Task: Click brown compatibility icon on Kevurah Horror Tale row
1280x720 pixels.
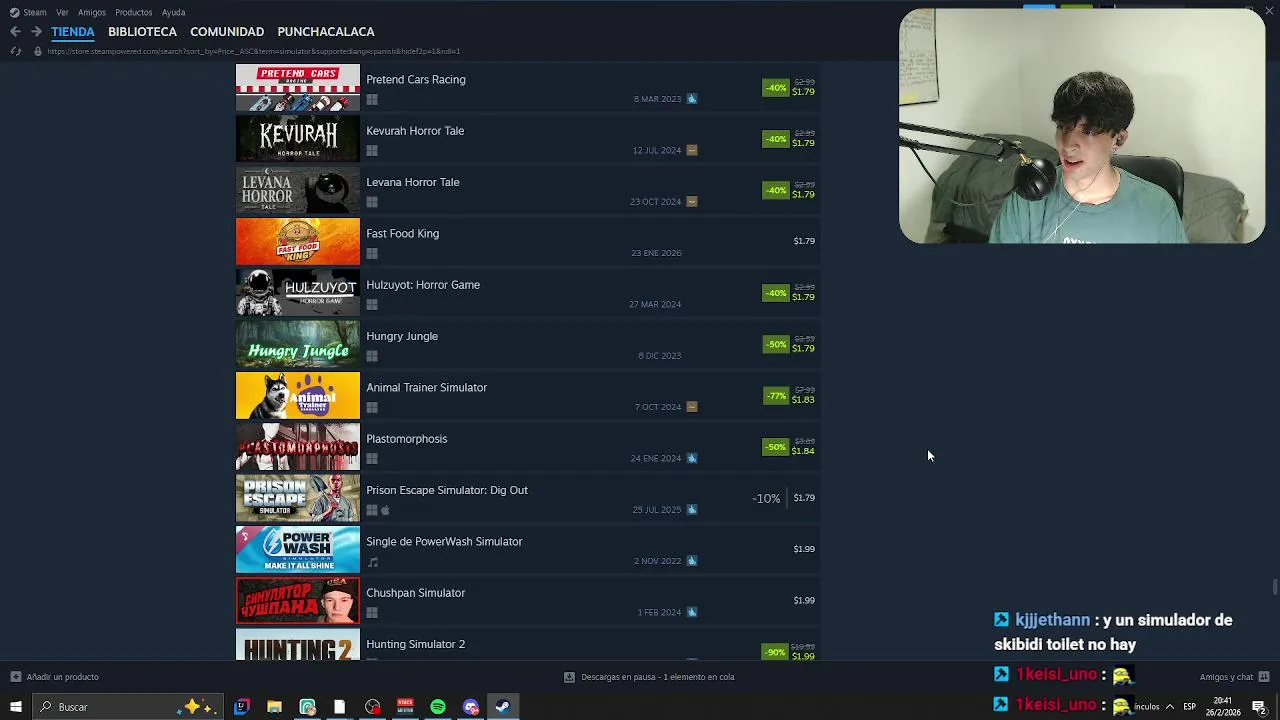Action: click(692, 150)
